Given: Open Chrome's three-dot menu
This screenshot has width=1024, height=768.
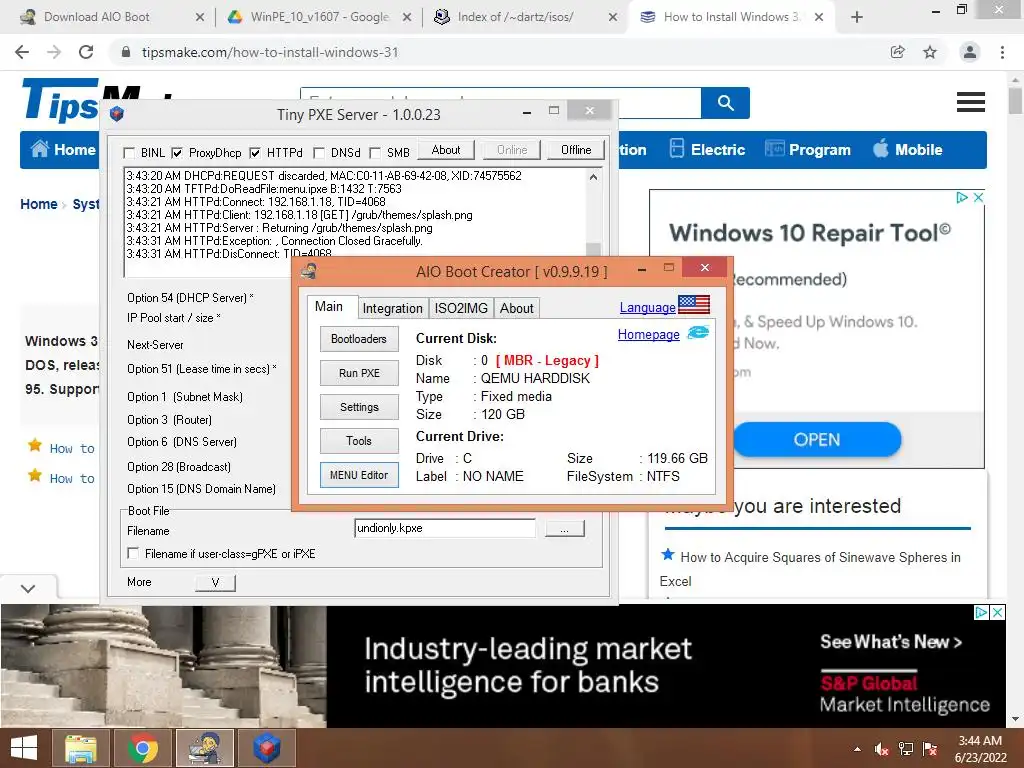Looking at the screenshot, I should tap(1002, 52).
